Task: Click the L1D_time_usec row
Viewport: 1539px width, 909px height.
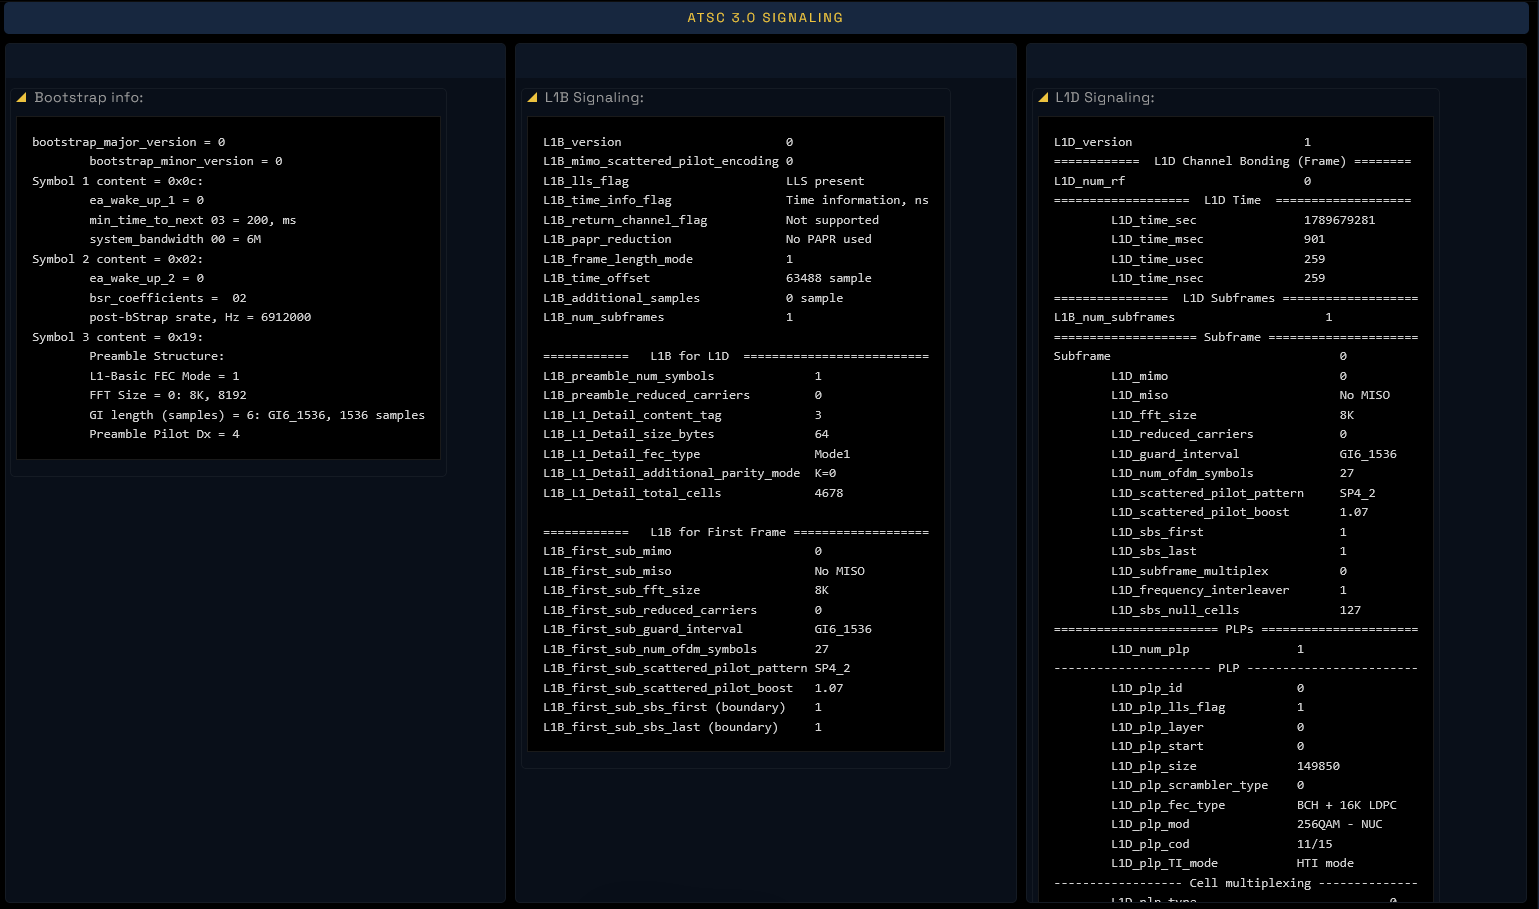Action: tap(1218, 259)
